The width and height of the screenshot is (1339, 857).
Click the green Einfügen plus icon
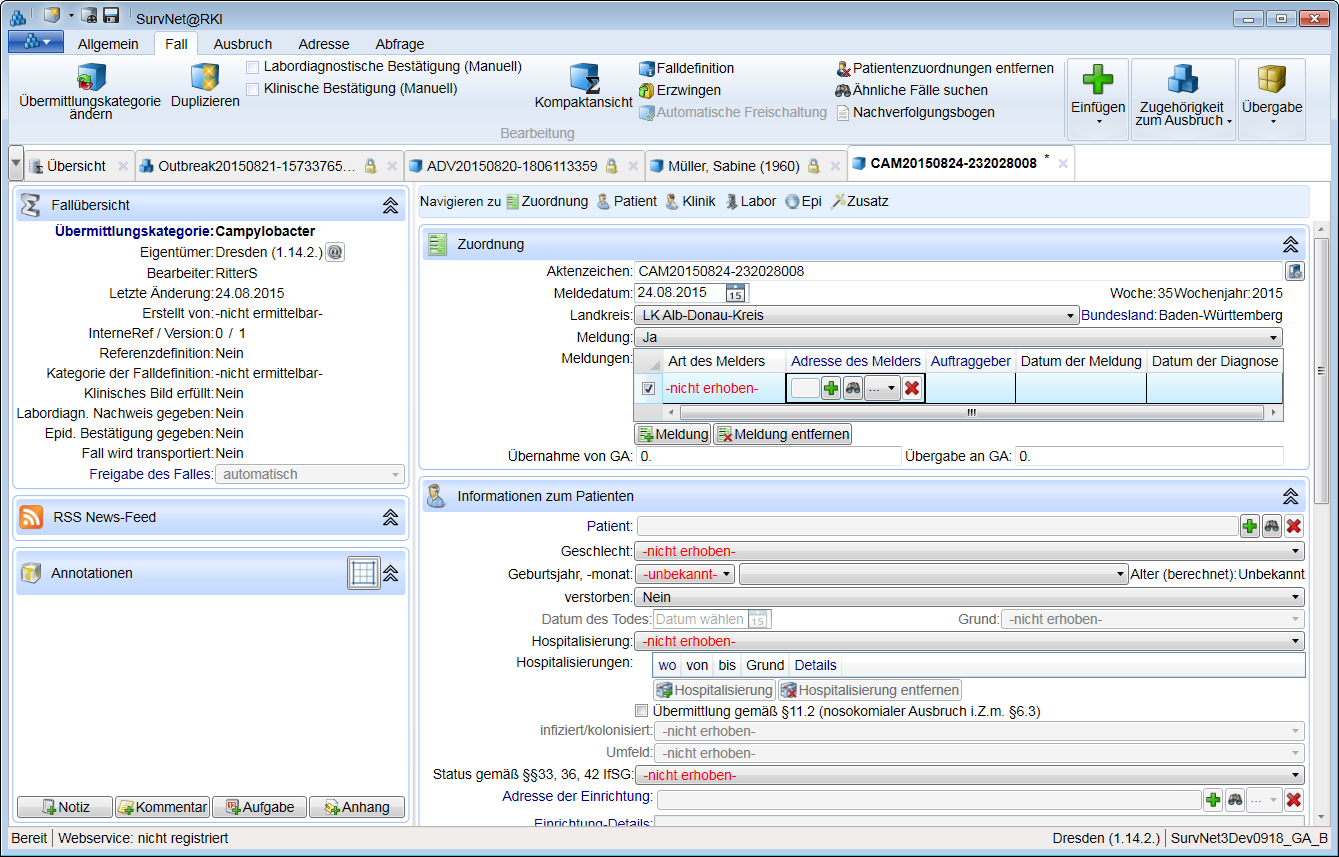coord(1097,80)
